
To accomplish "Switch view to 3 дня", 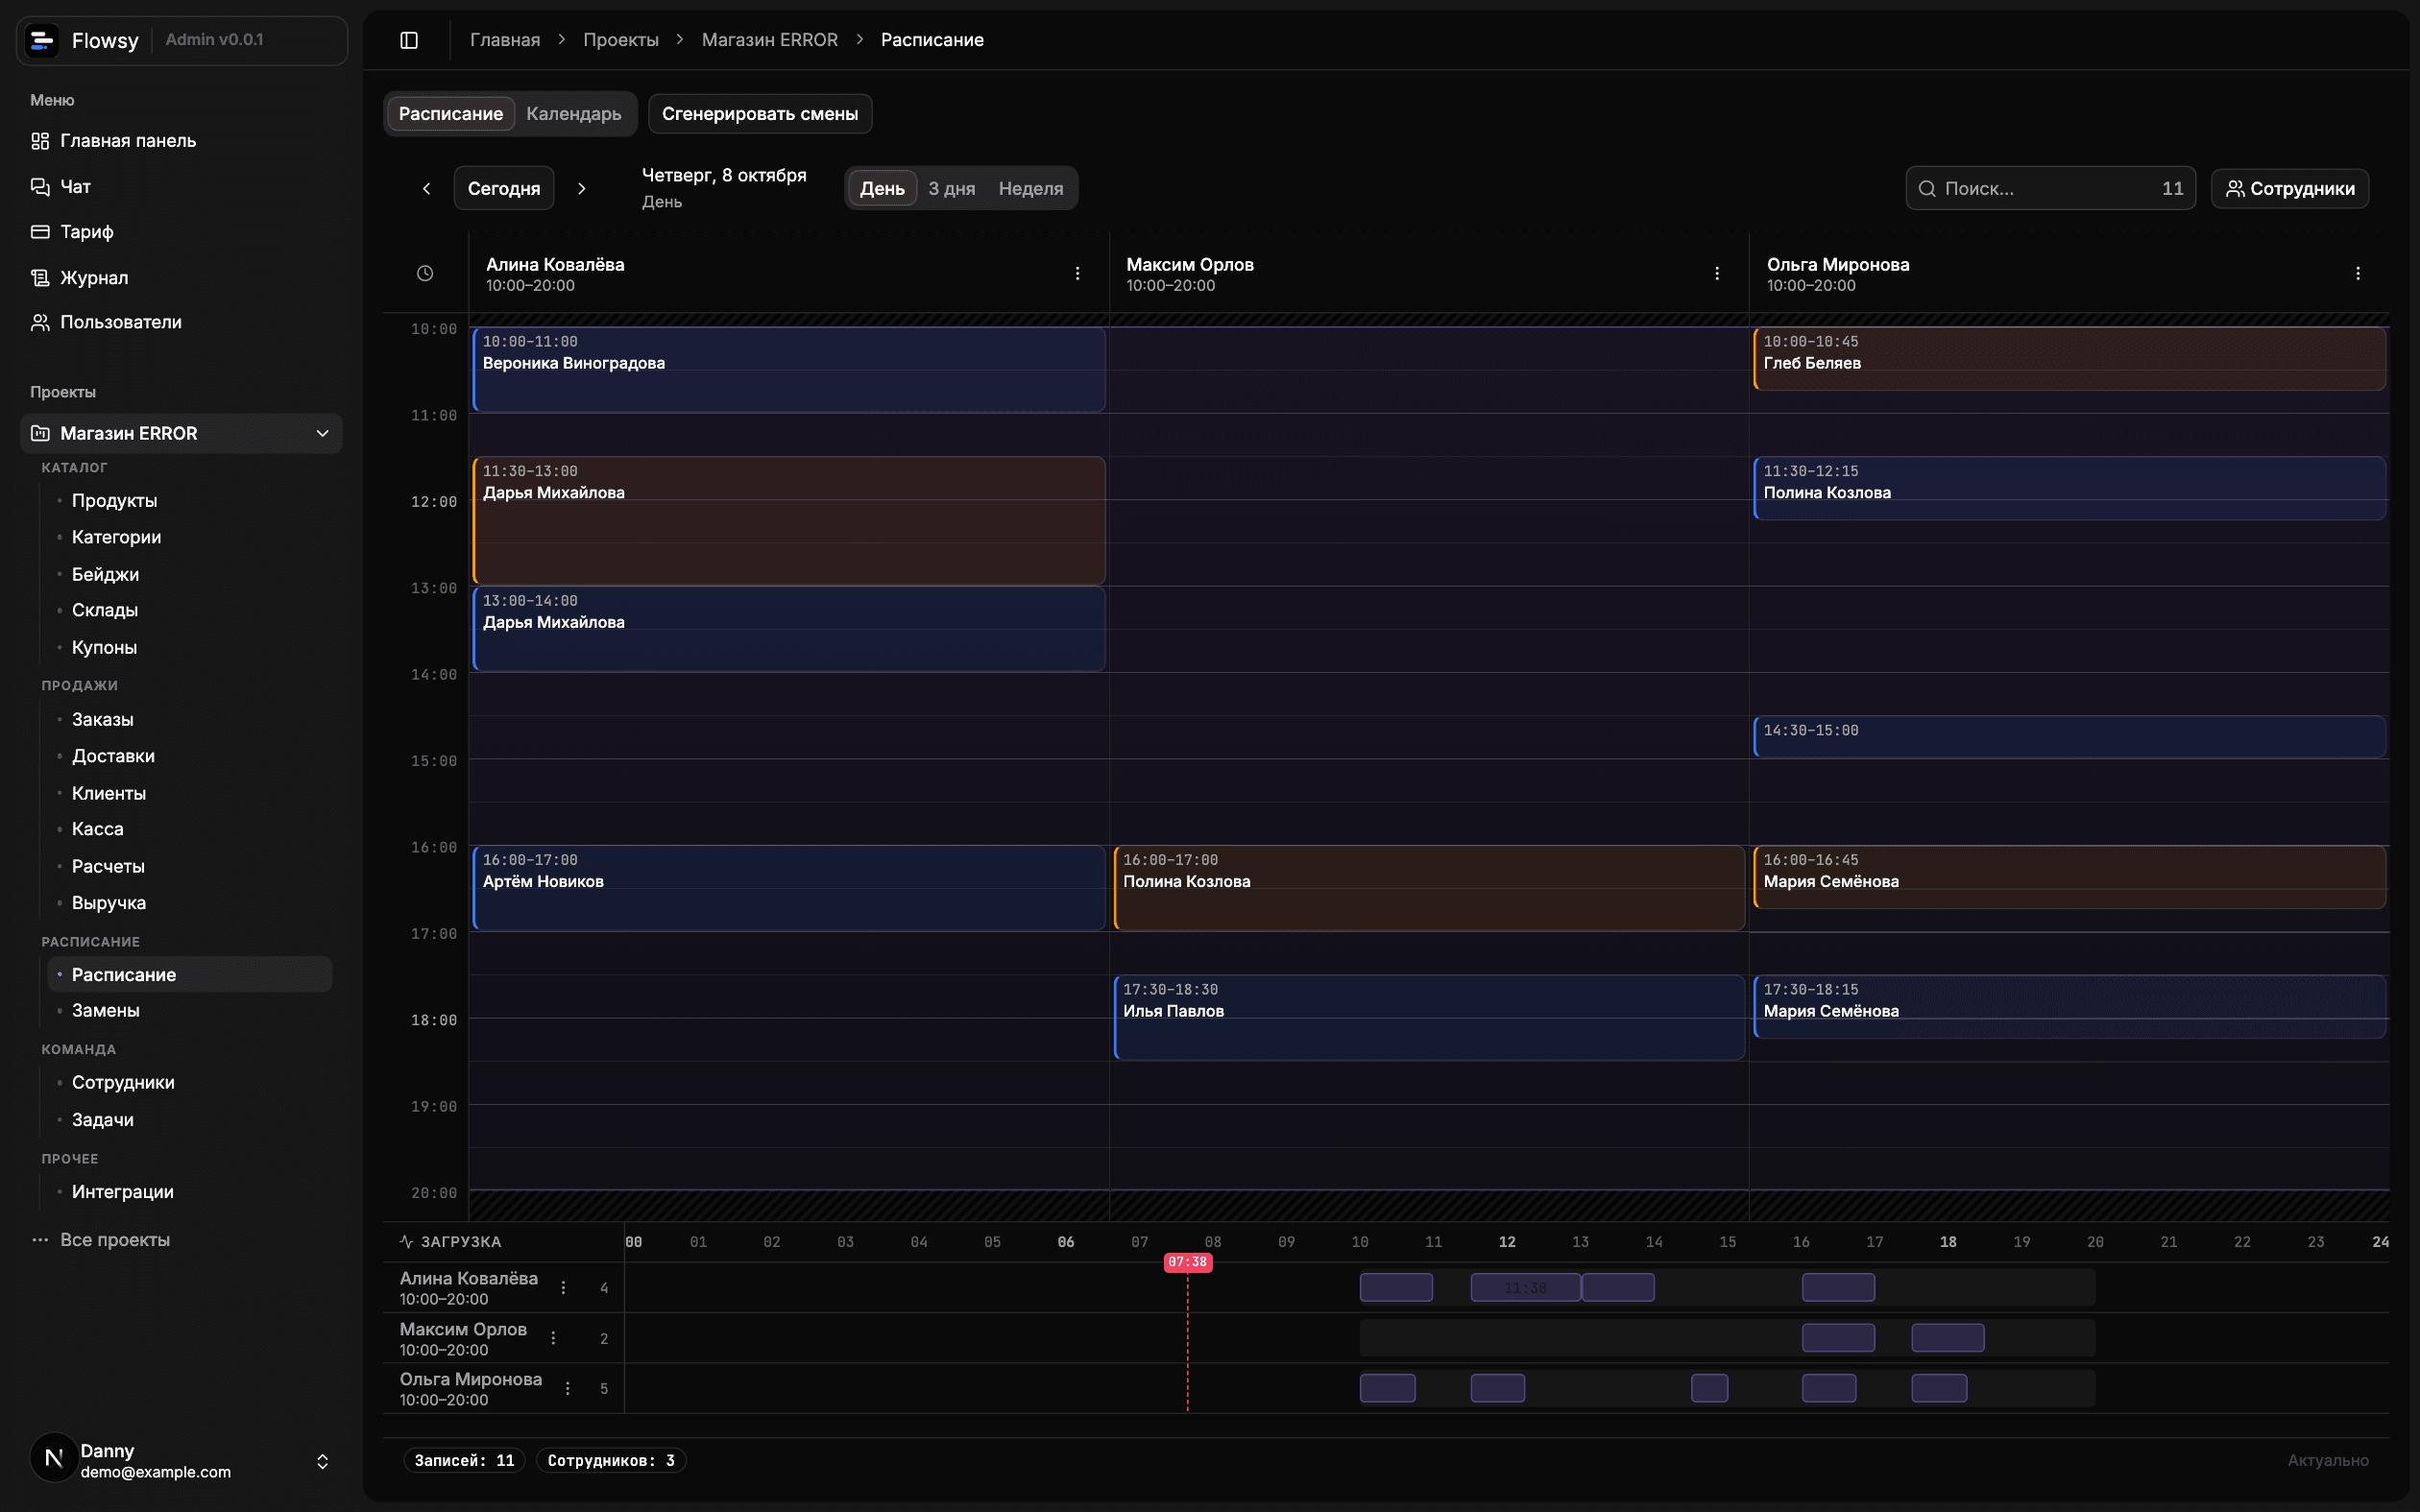I will 951,188.
